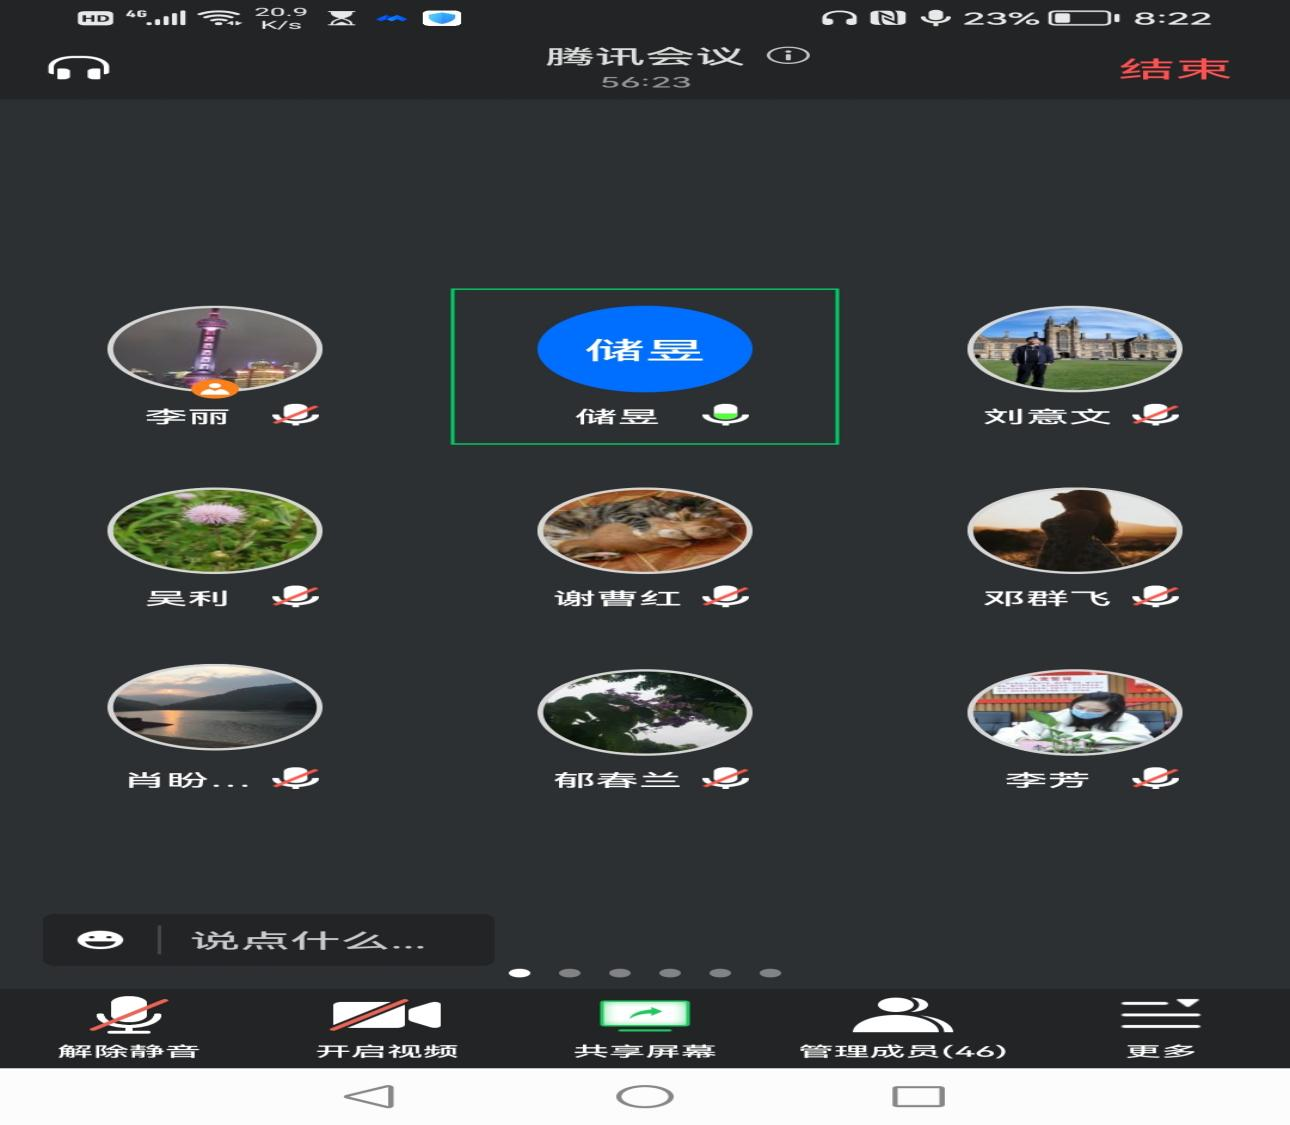Tap 刘意文's muted microphone icon
This screenshot has height=1125, width=1290.
point(1156,415)
